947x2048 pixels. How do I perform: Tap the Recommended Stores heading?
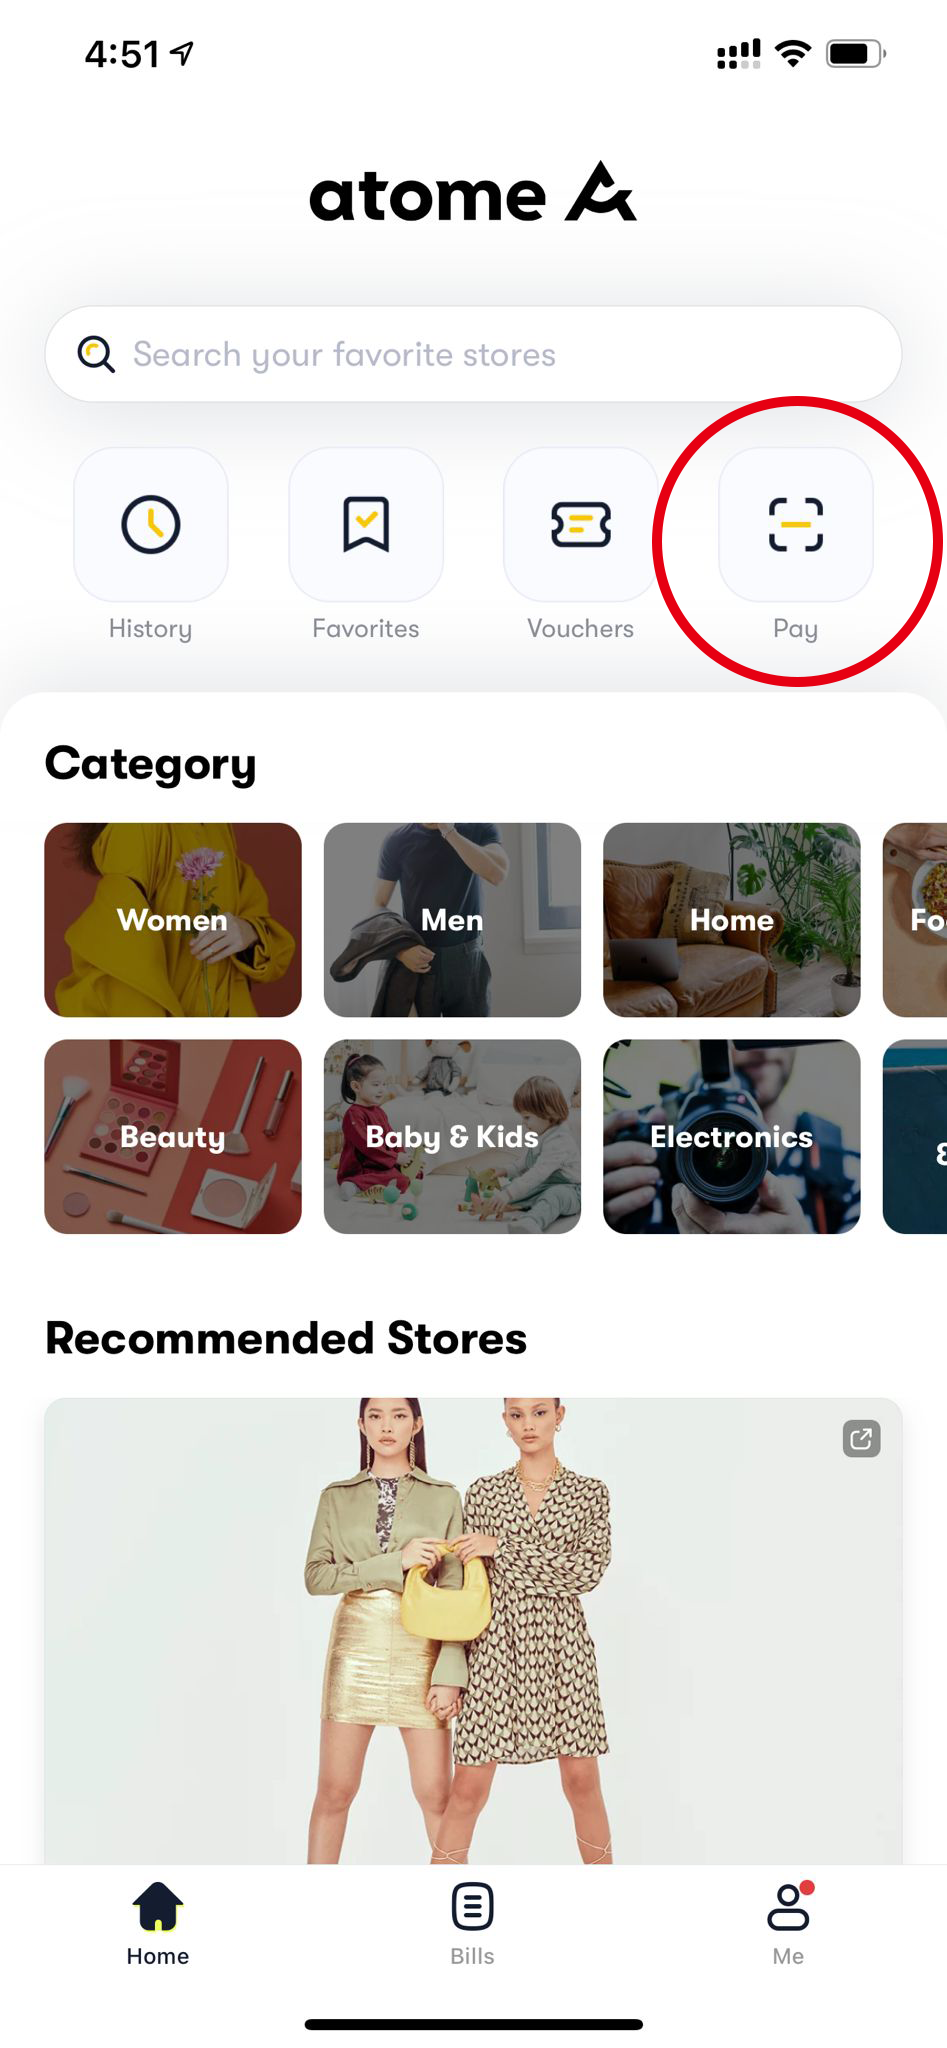286,1338
